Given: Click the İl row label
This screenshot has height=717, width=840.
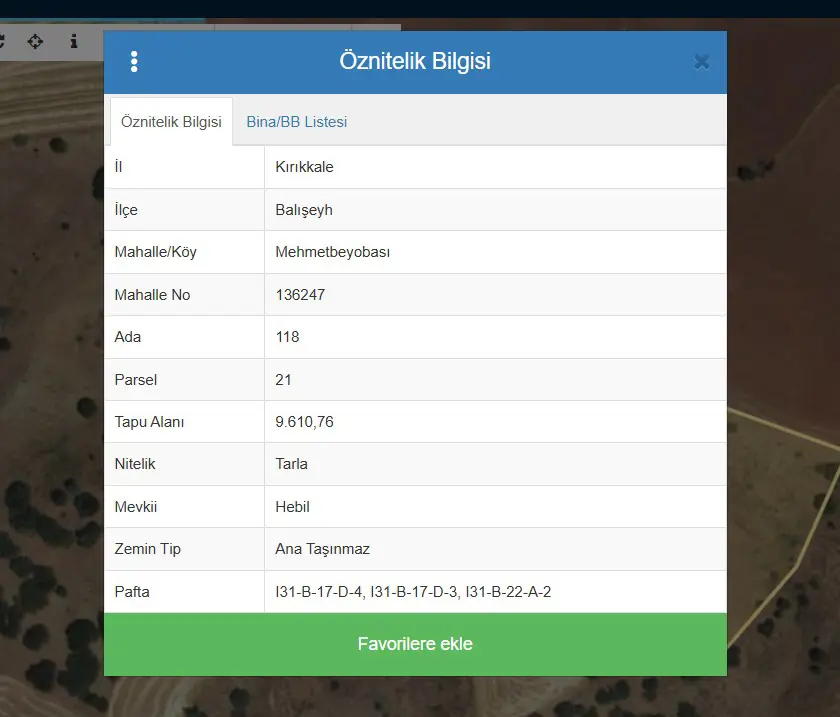Looking at the screenshot, I should pyautogui.click(x=118, y=167).
